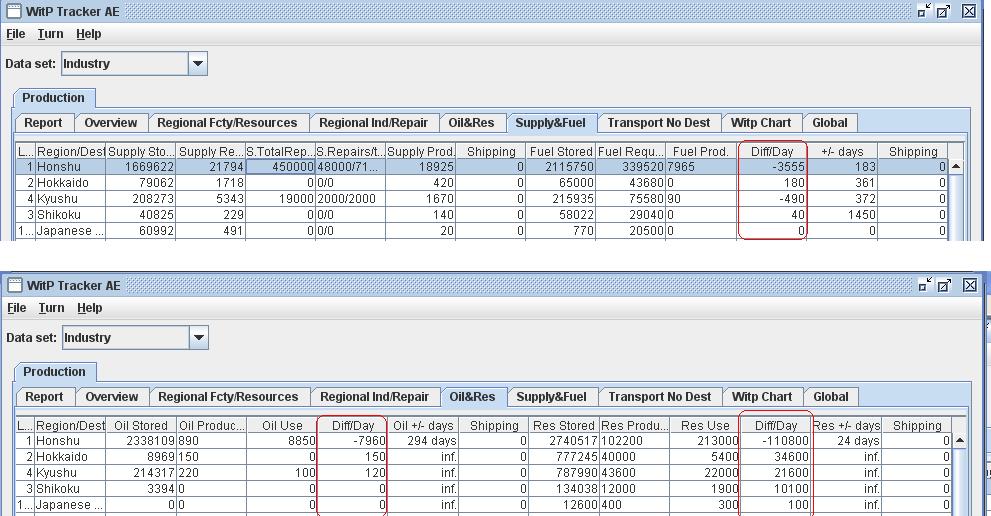Click the scroll up arrow of the Oil&Res table
Screen dimensions: 991x516
[960, 440]
